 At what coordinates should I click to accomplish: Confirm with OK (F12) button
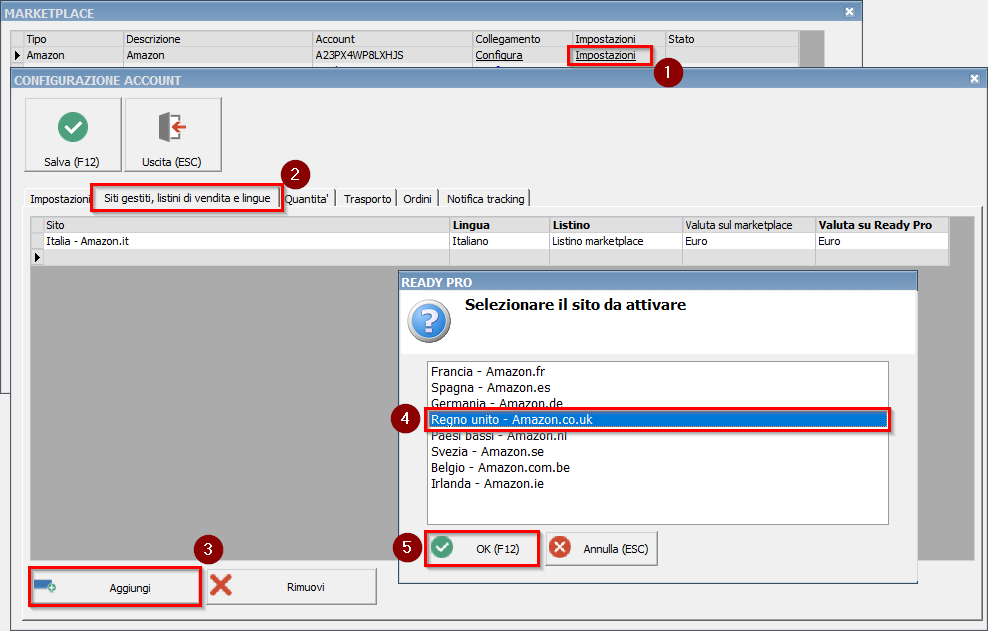(x=482, y=548)
